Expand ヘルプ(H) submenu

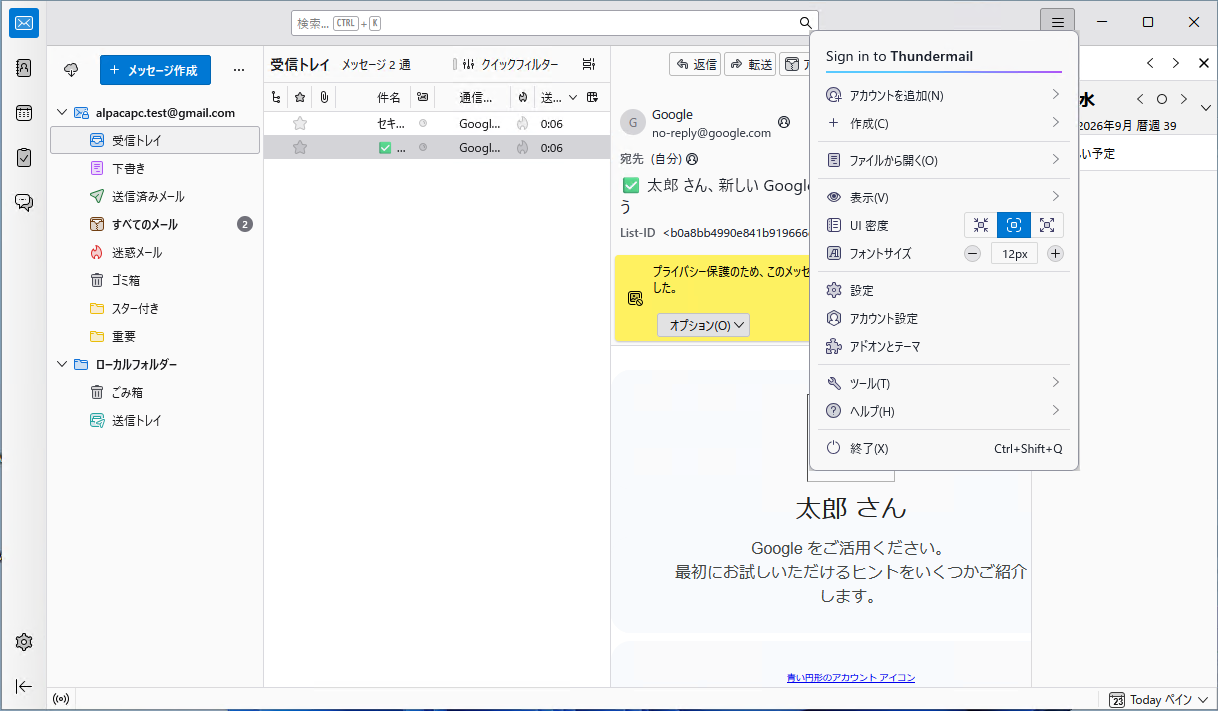[944, 411]
